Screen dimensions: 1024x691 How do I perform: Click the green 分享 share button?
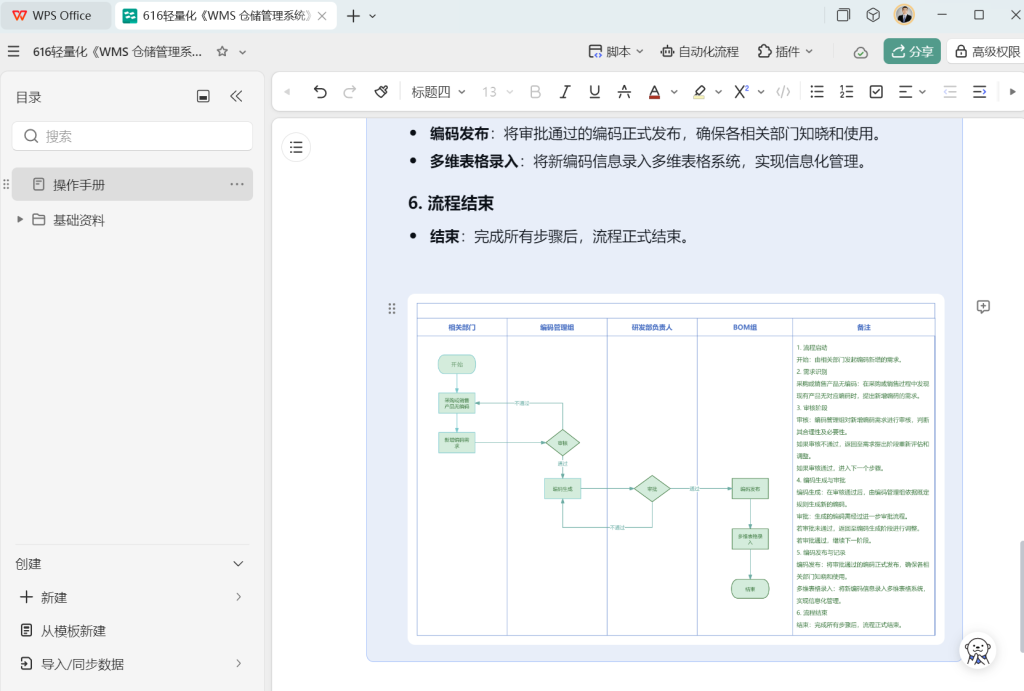[912, 52]
